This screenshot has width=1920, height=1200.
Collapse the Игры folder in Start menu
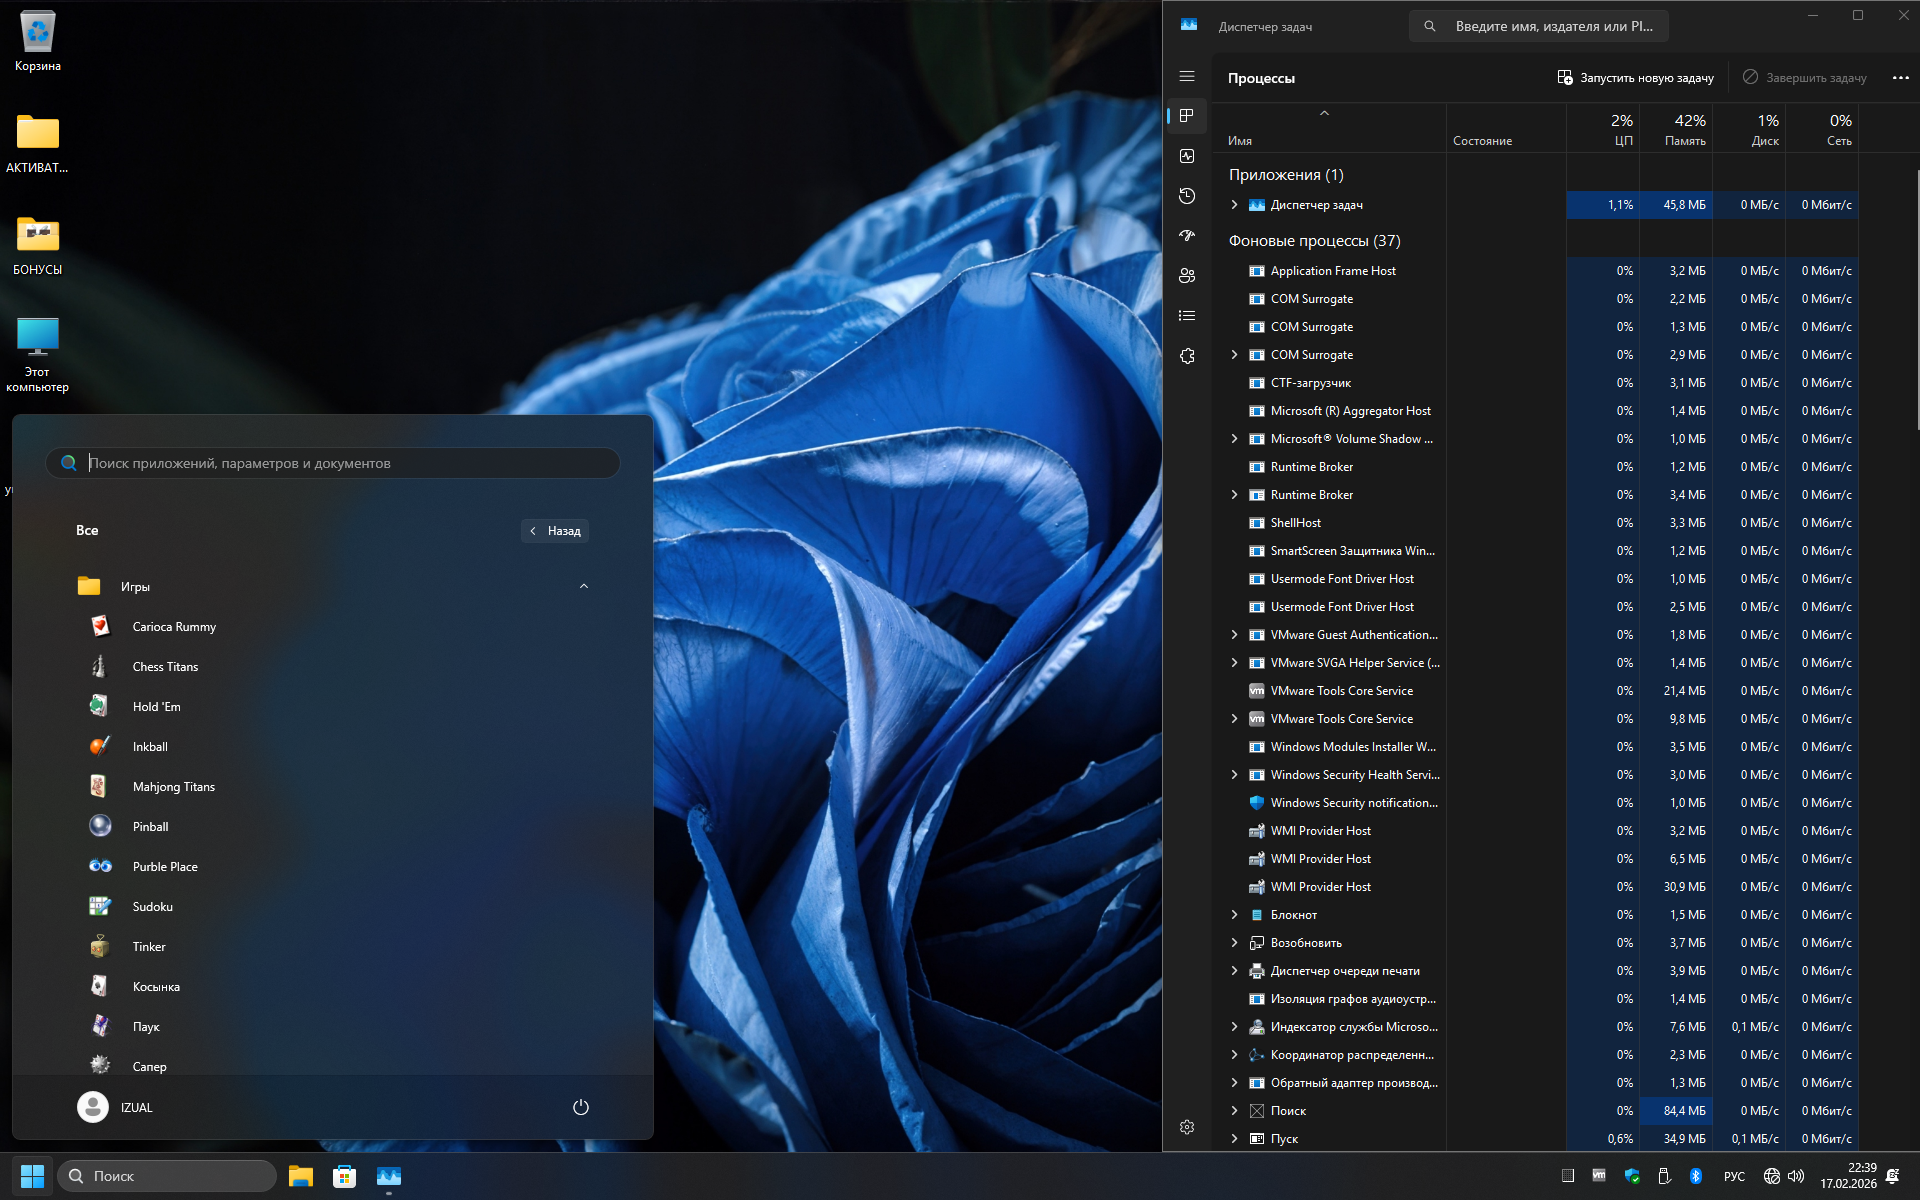click(x=584, y=586)
